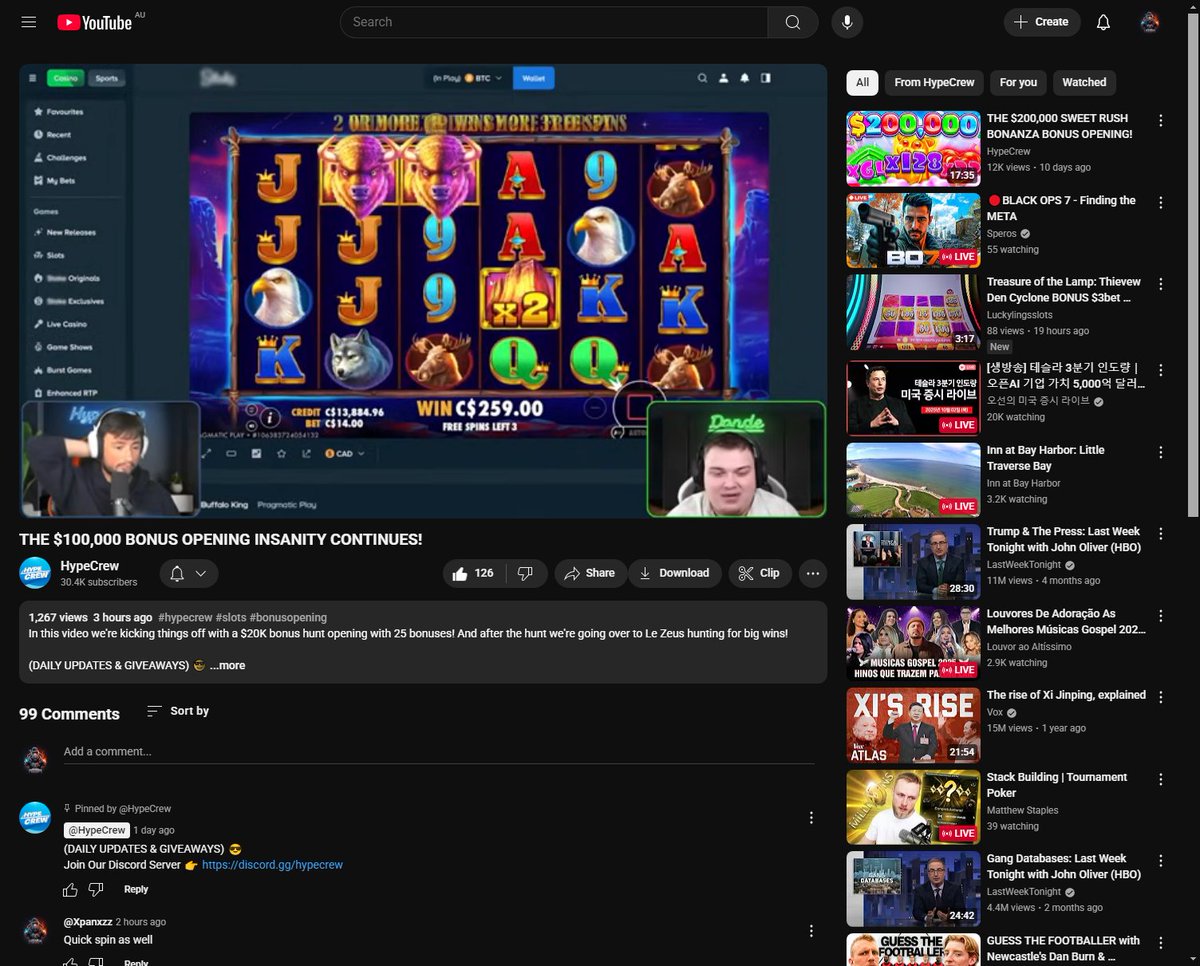Image resolution: width=1200 pixels, height=966 pixels.
Task: Click the #slots hashtag
Action: 231,617
